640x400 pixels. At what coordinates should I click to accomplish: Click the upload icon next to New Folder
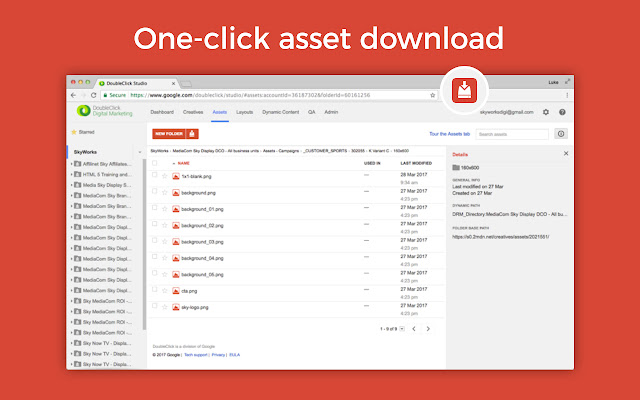(x=192, y=133)
